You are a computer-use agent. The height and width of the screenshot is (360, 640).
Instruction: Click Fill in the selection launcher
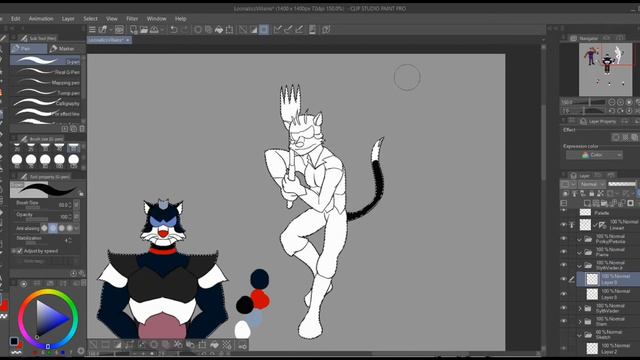point(214,345)
